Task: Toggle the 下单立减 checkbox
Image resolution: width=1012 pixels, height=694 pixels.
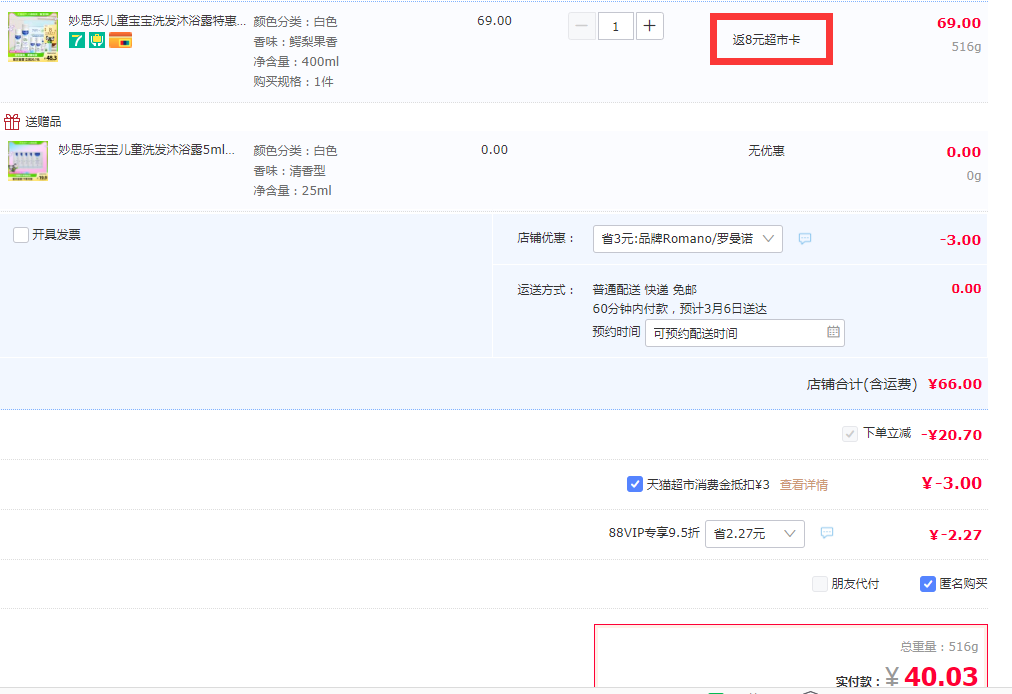Action: click(849, 434)
